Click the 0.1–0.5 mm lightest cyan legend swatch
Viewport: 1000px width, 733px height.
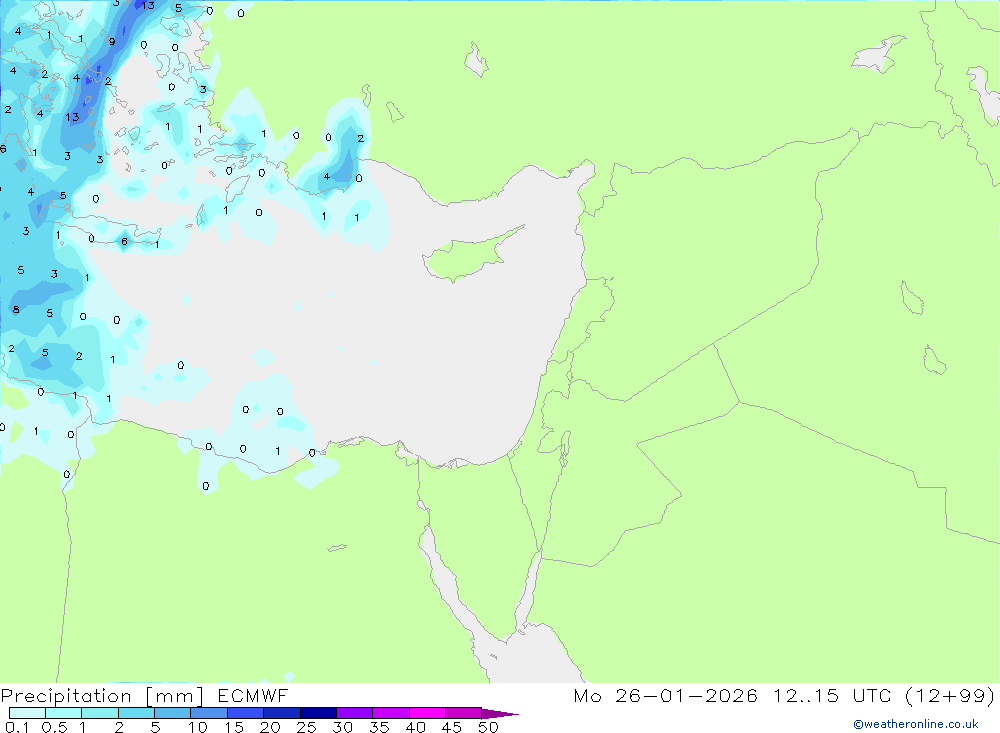[27, 713]
